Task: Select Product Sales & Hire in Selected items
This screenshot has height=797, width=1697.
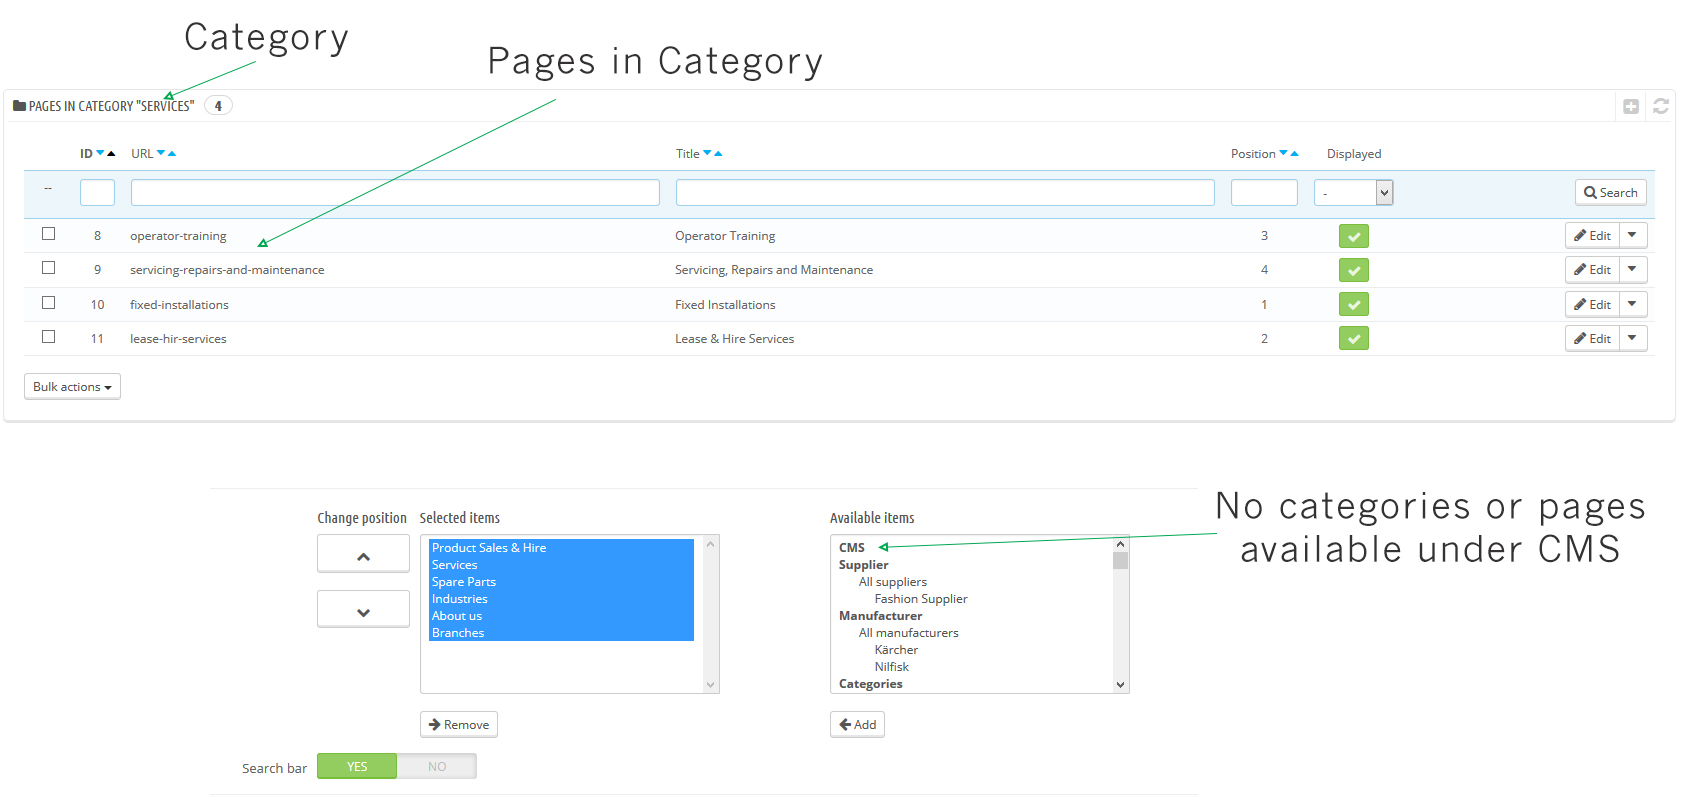Action: [561, 548]
